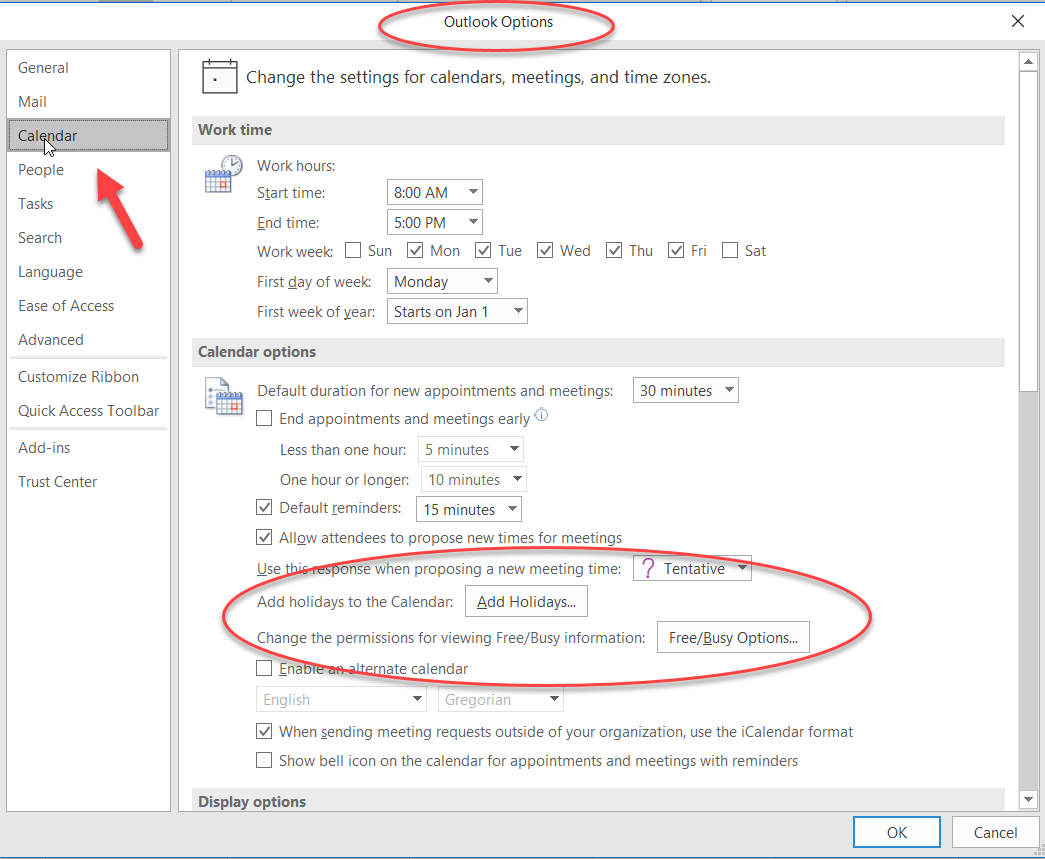Click the Display options section header

click(x=598, y=800)
